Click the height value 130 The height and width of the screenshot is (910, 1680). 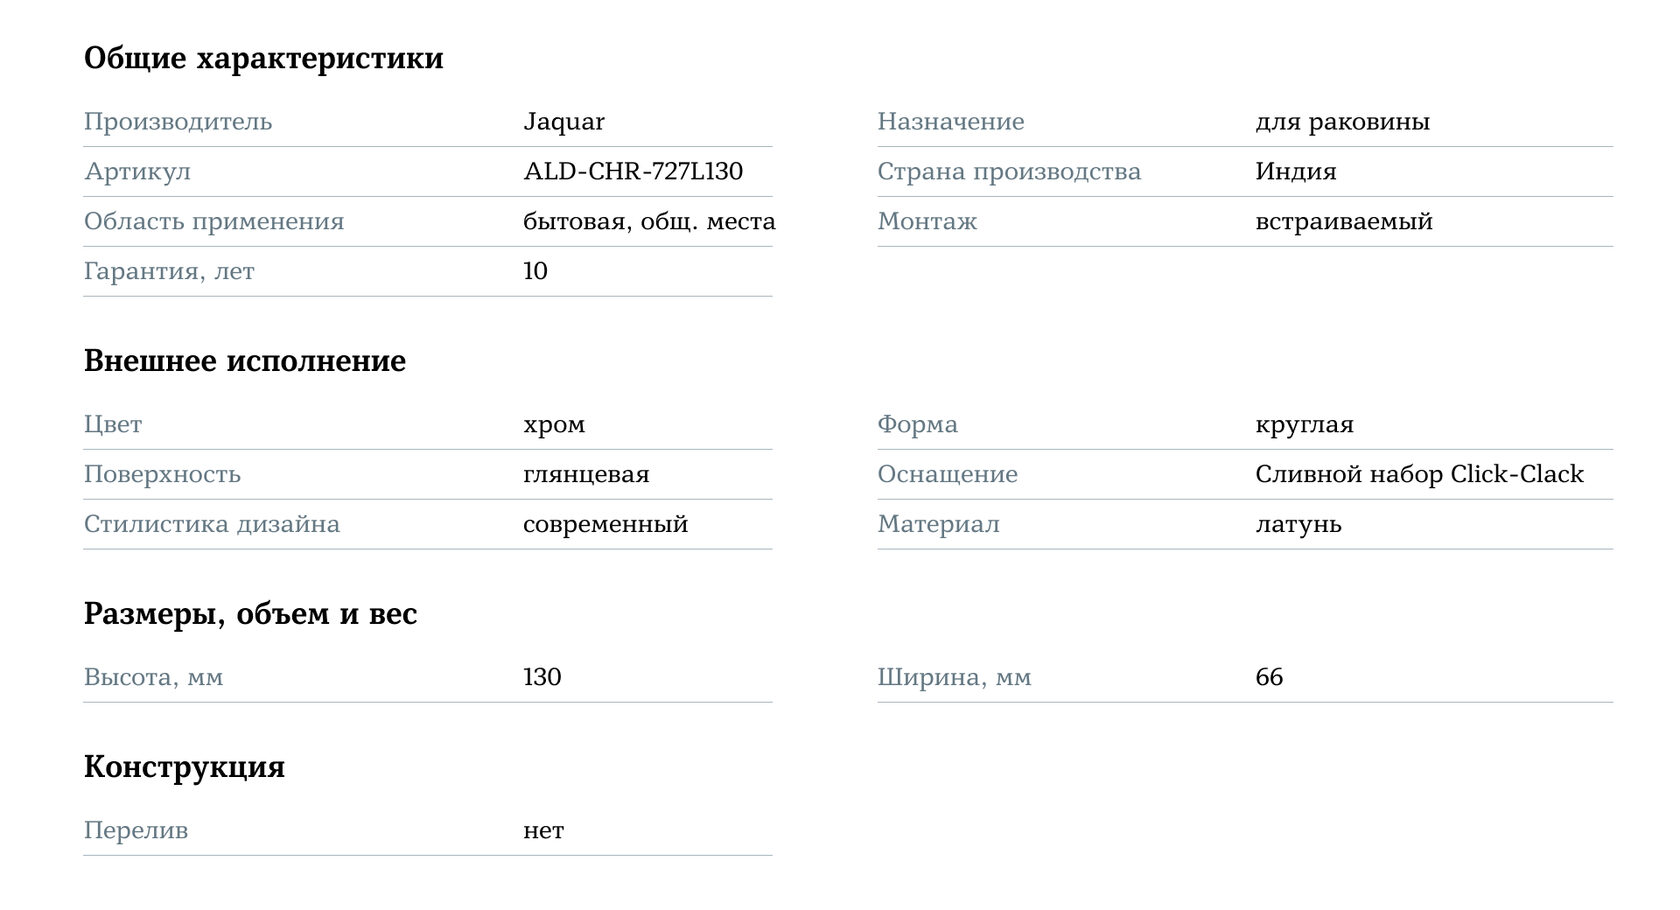point(542,678)
